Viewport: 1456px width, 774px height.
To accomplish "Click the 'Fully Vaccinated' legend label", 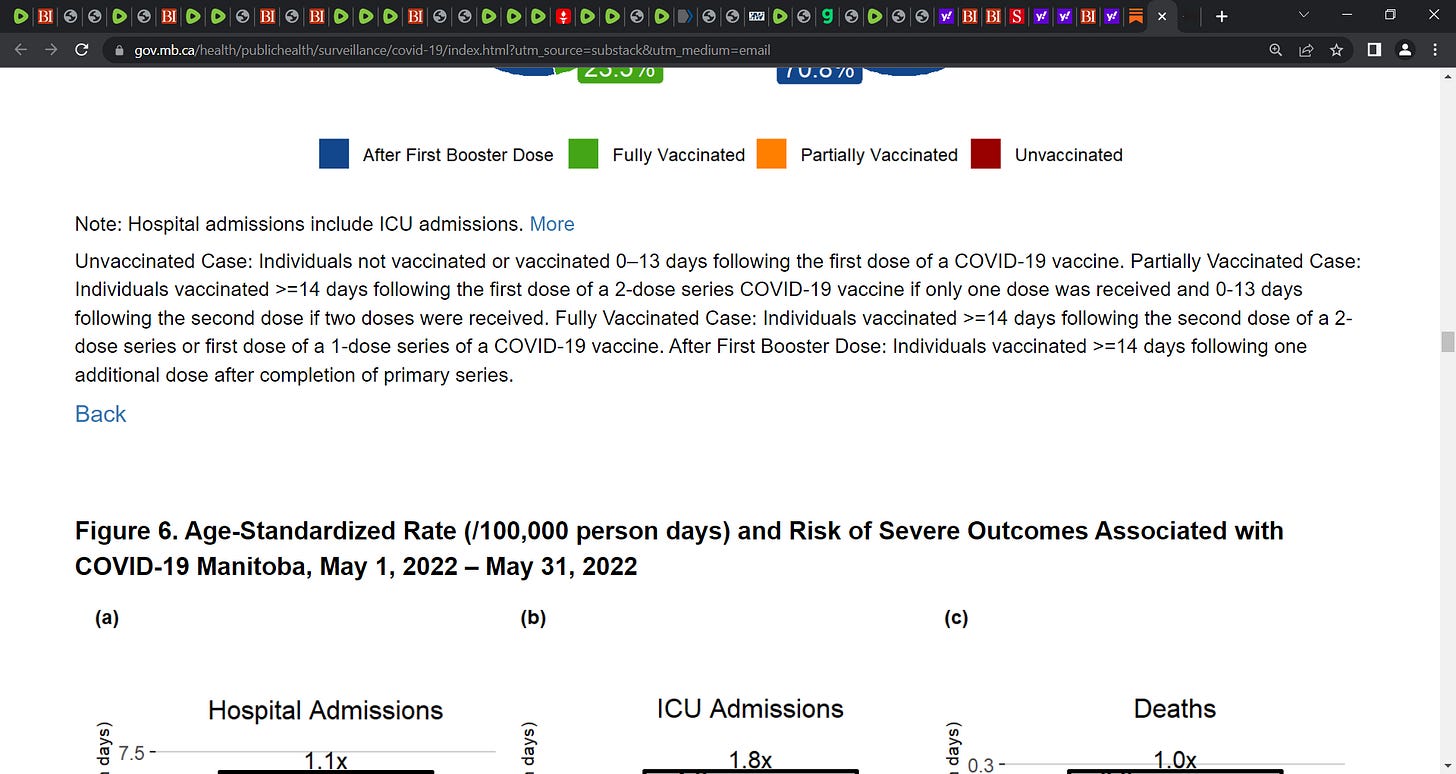I will click(679, 155).
